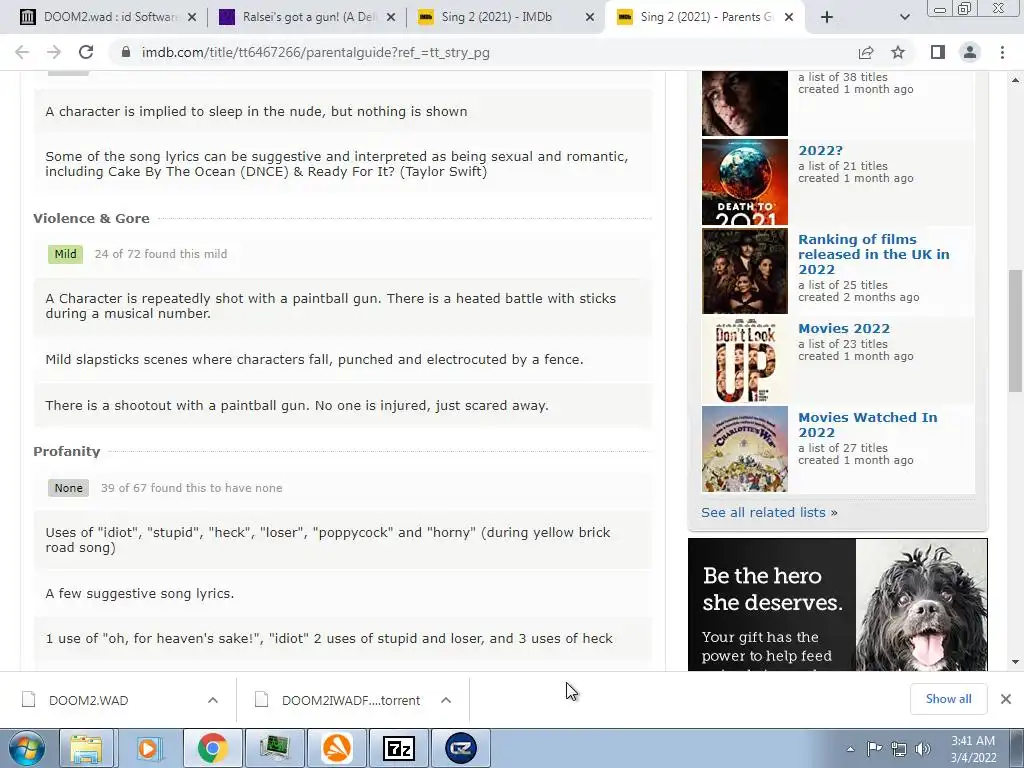Click See all related lists link

[x=769, y=513]
